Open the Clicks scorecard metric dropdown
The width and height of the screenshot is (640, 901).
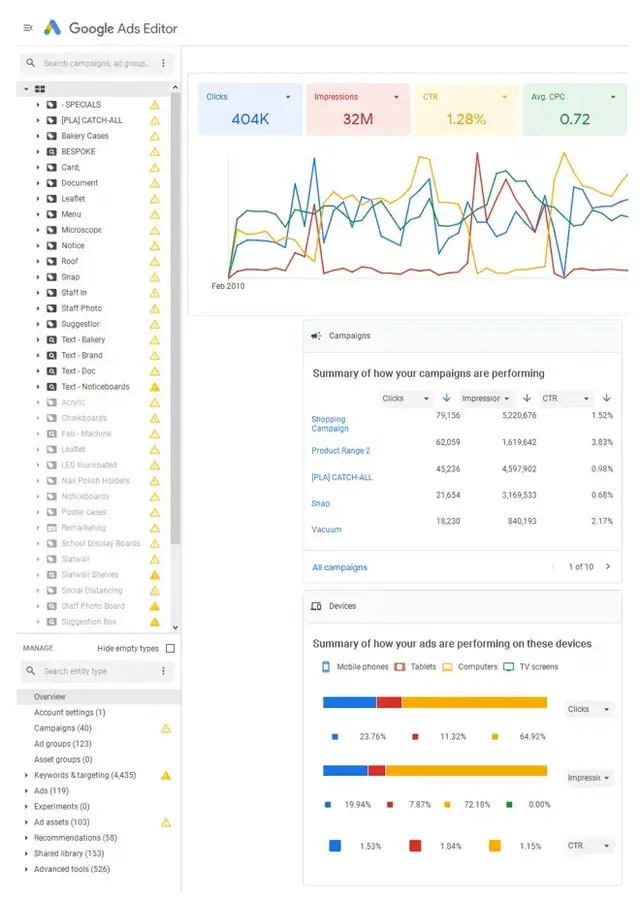point(288,97)
